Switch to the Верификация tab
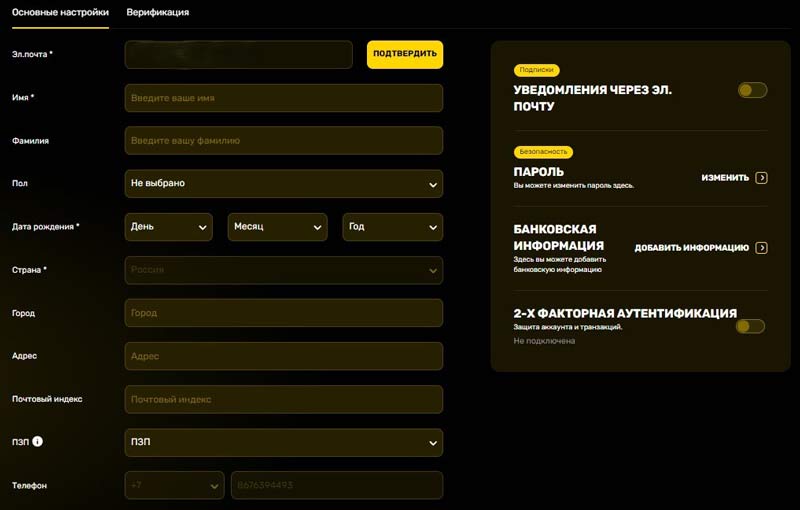Viewport: 800px width, 510px height. tap(157, 12)
